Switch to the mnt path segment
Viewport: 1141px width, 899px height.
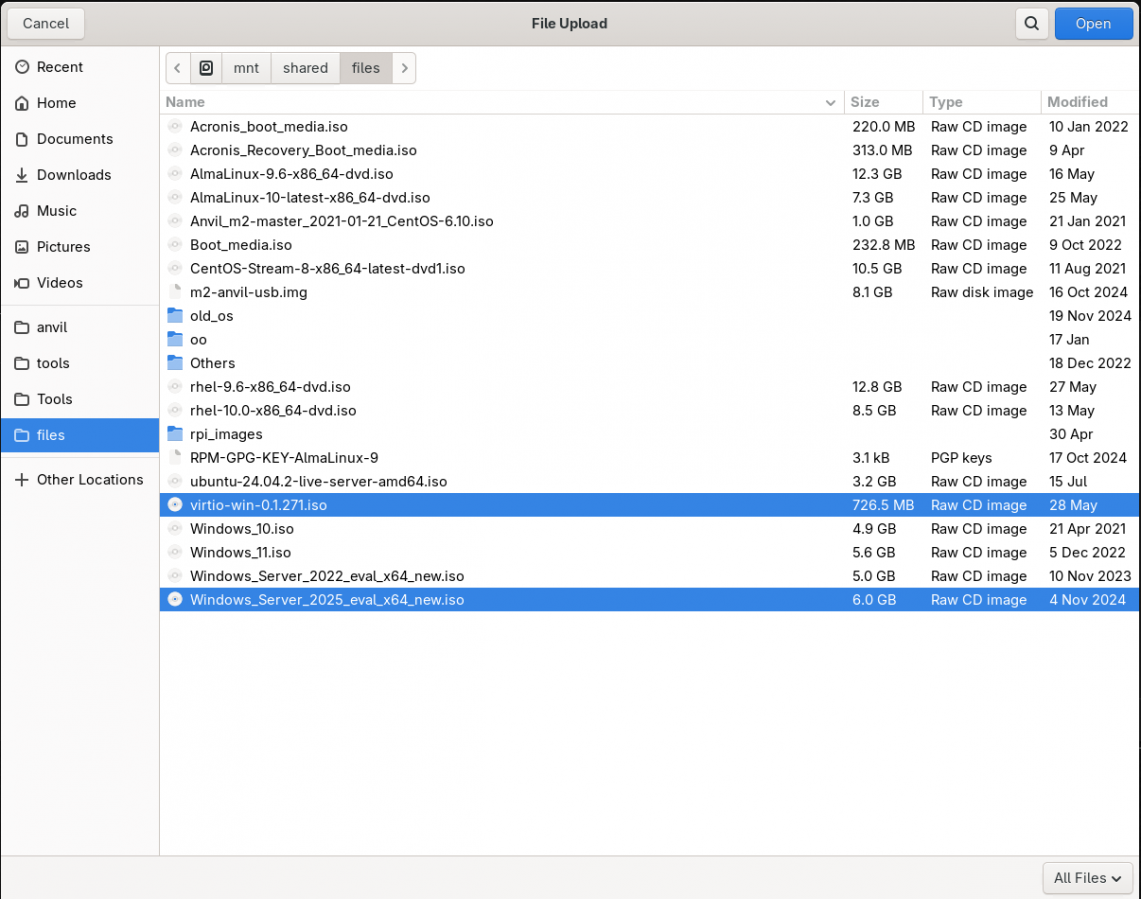246,68
